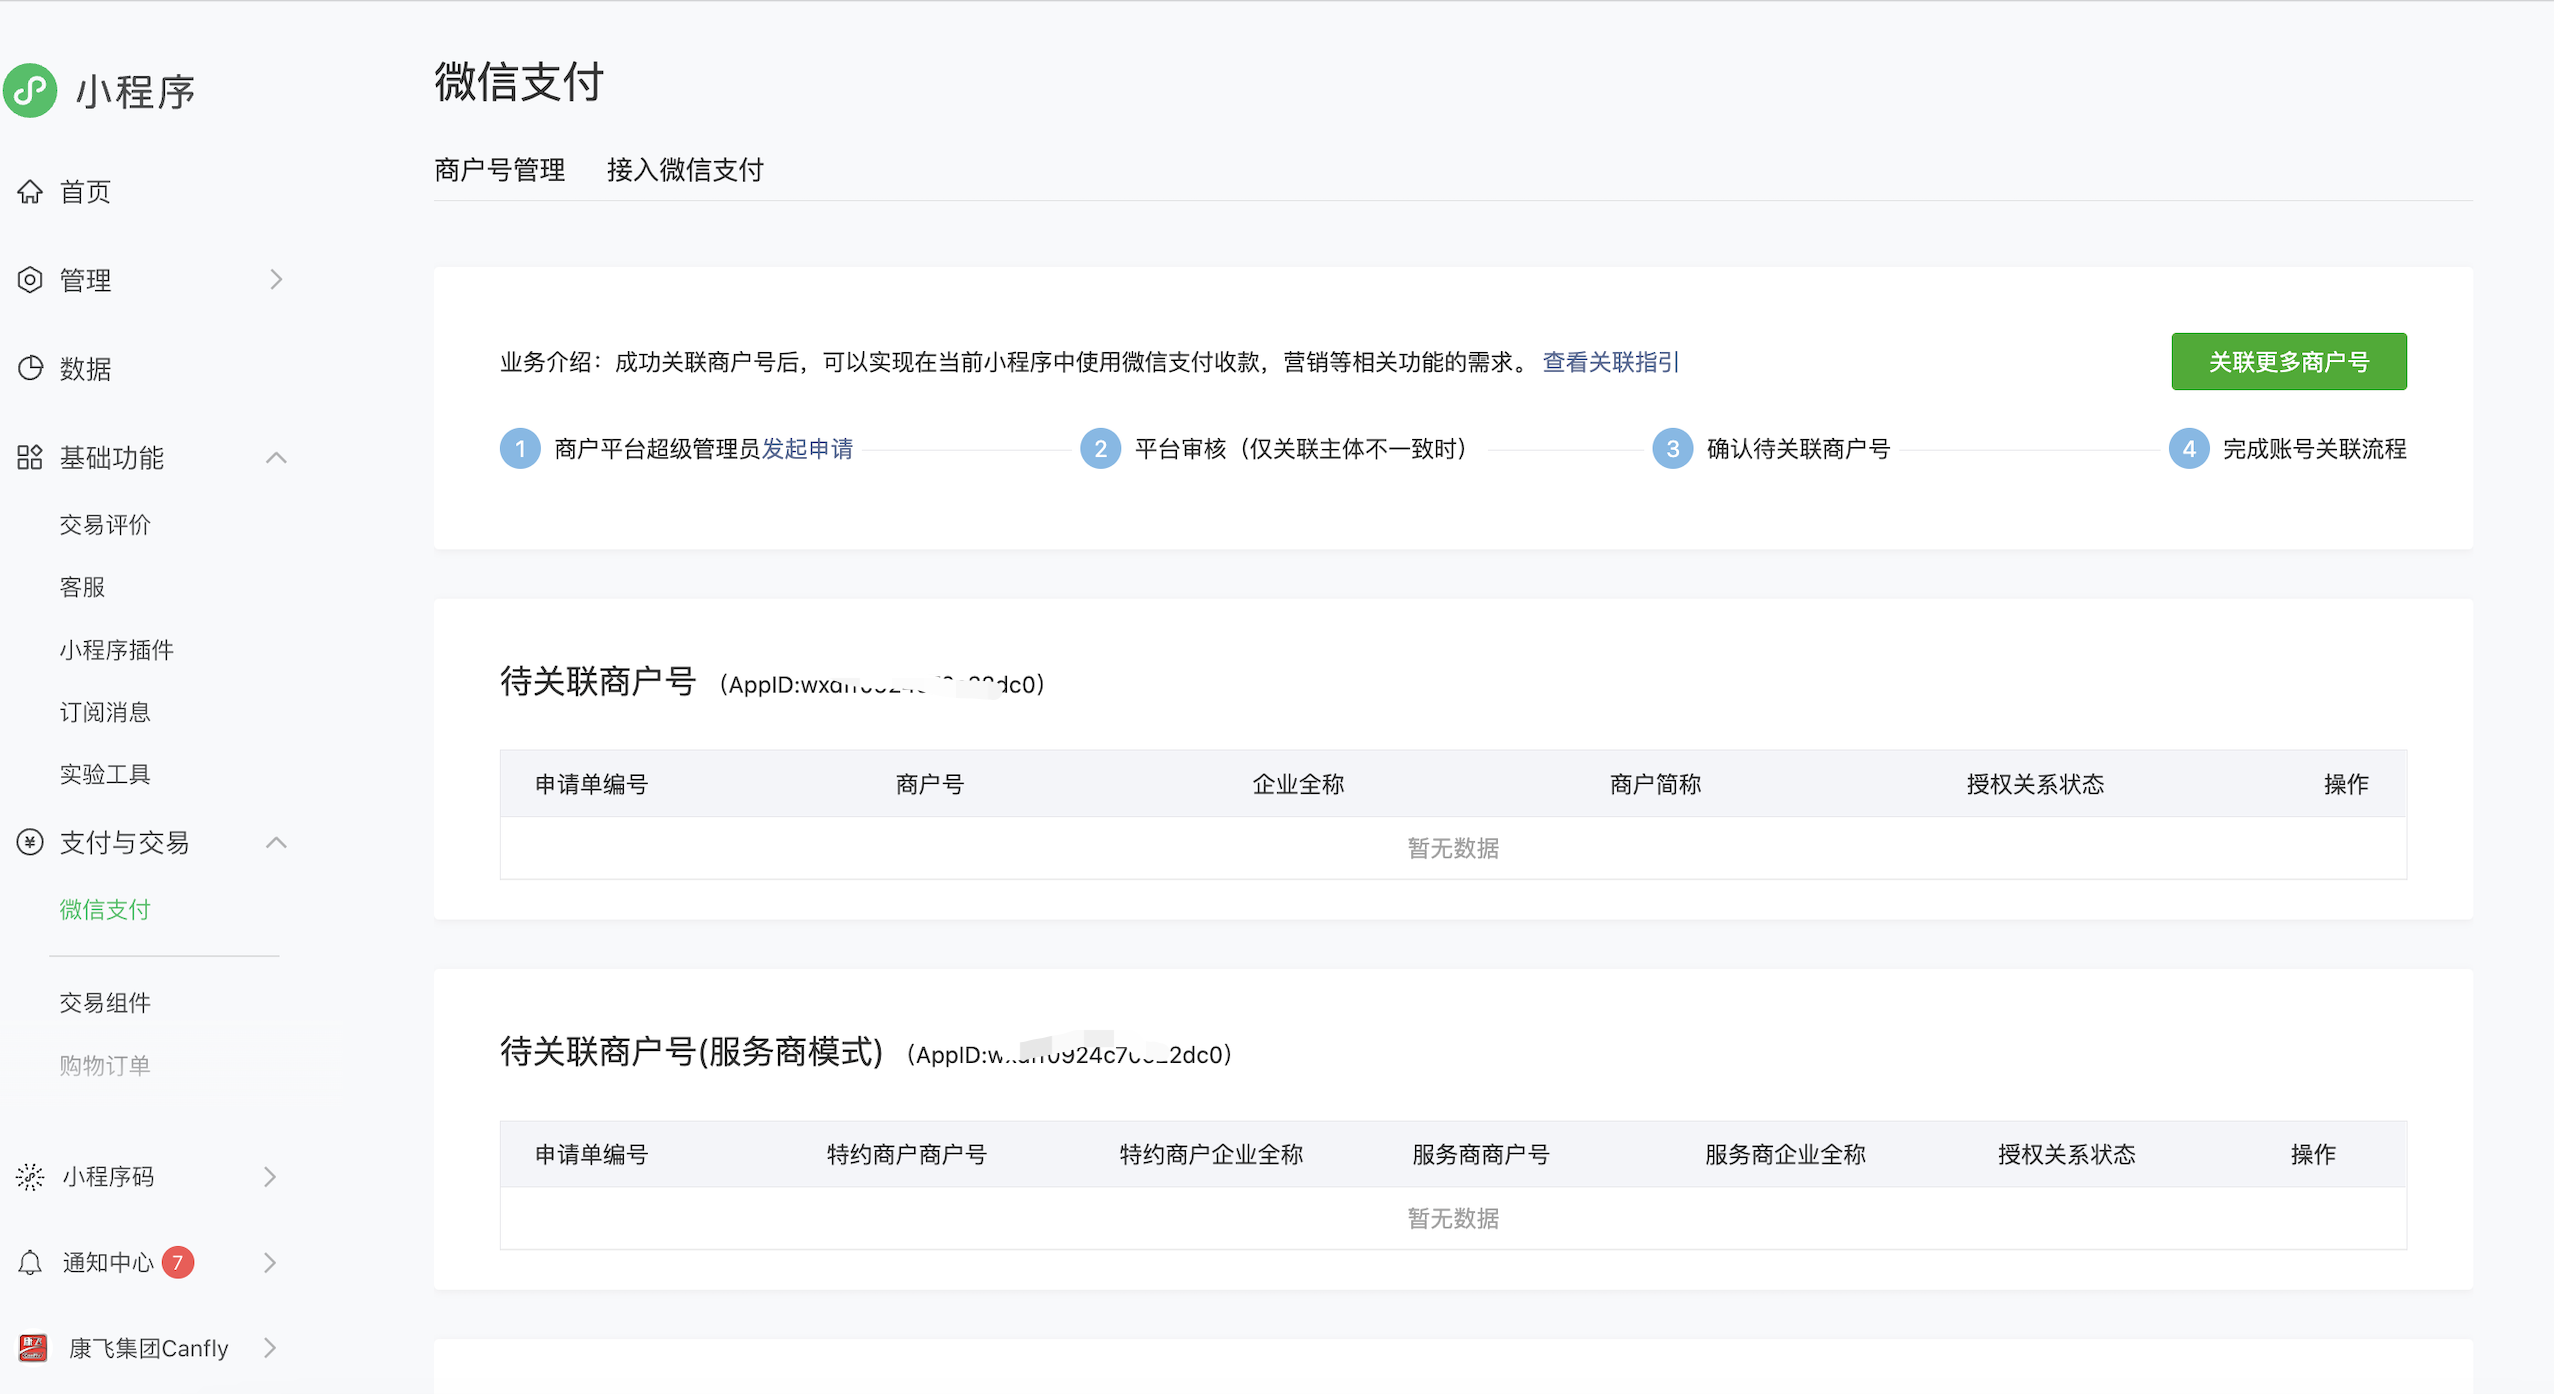This screenshot has width=2554, height=1394.
Task: Select 实验工具 submenu item
Action: tap(105, 773)
